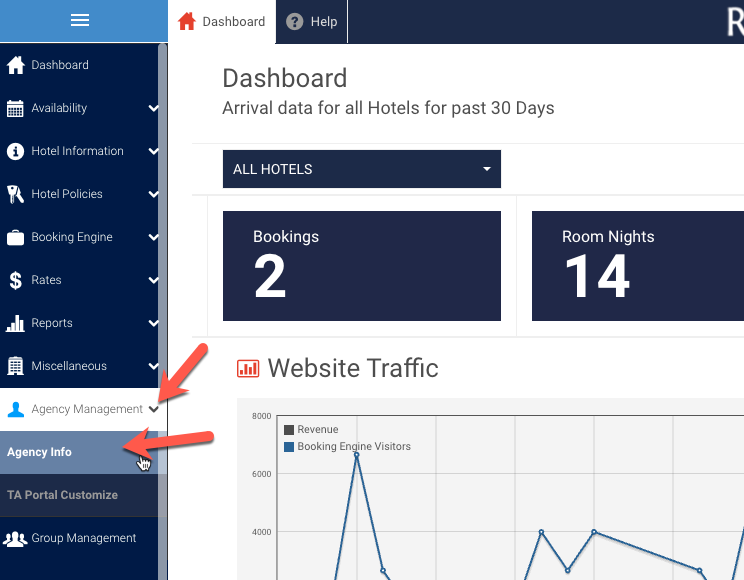The image size is (744, 580).
Task: Click the Website Traffic chart icon
Action: (x=248, y=368)
